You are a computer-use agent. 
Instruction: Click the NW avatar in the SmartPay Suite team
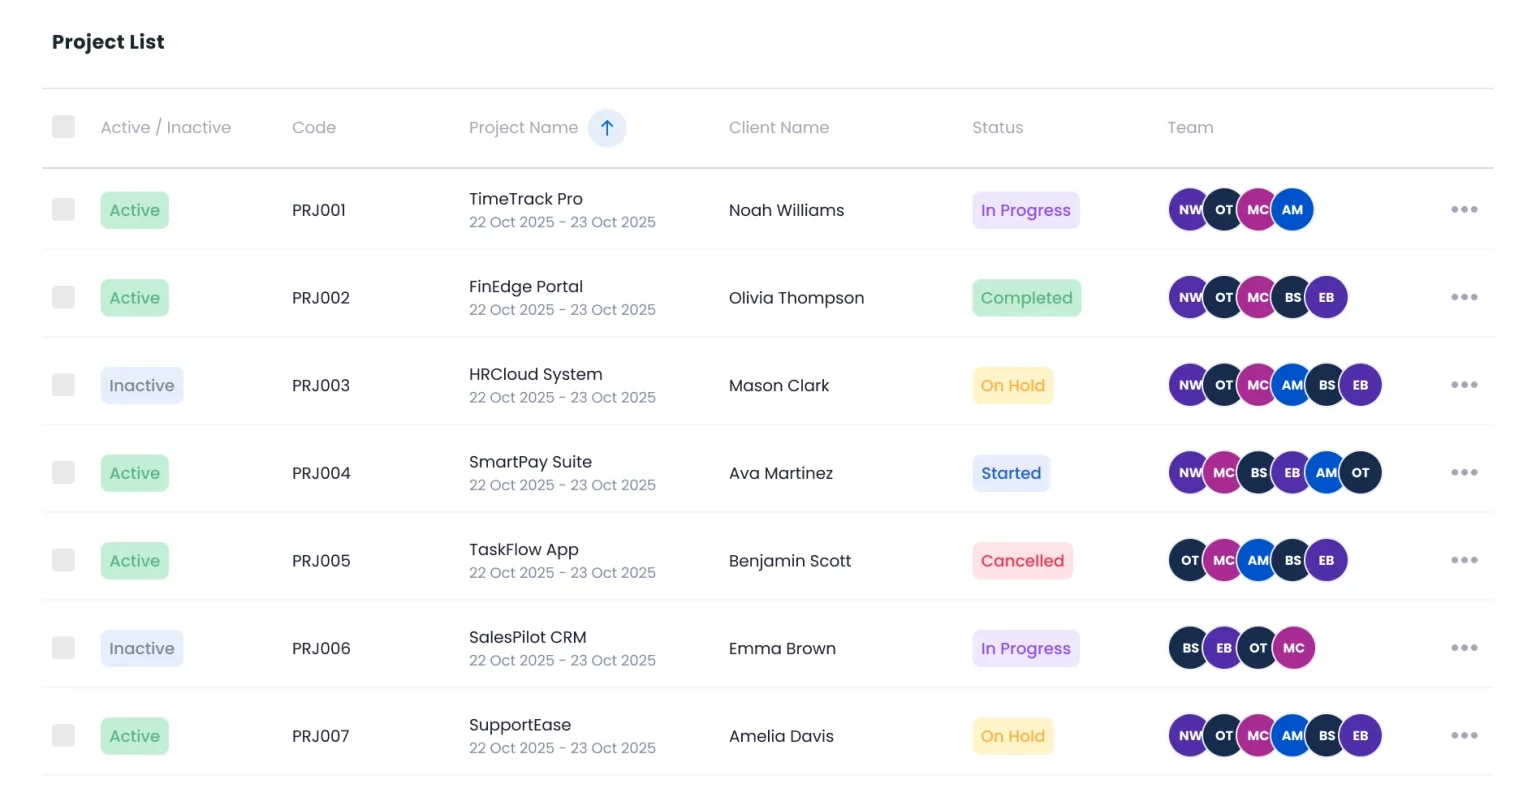1187,473
